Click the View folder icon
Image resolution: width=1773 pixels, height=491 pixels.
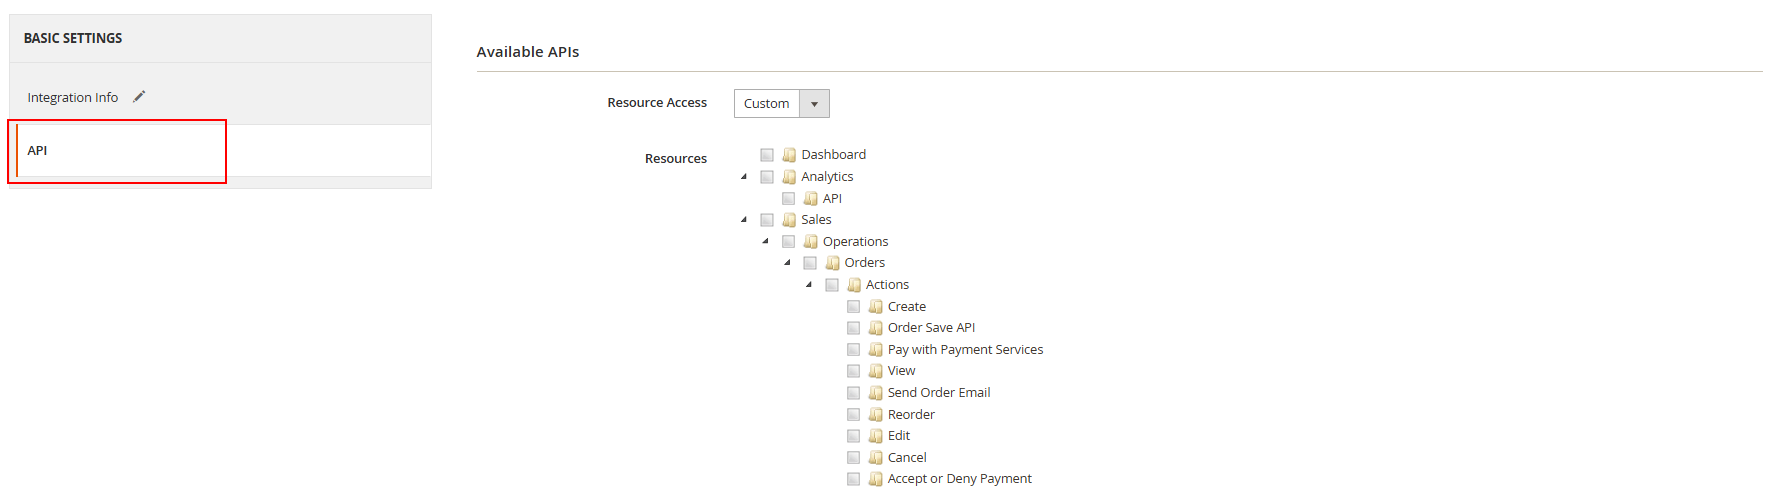tap(876, 371)
